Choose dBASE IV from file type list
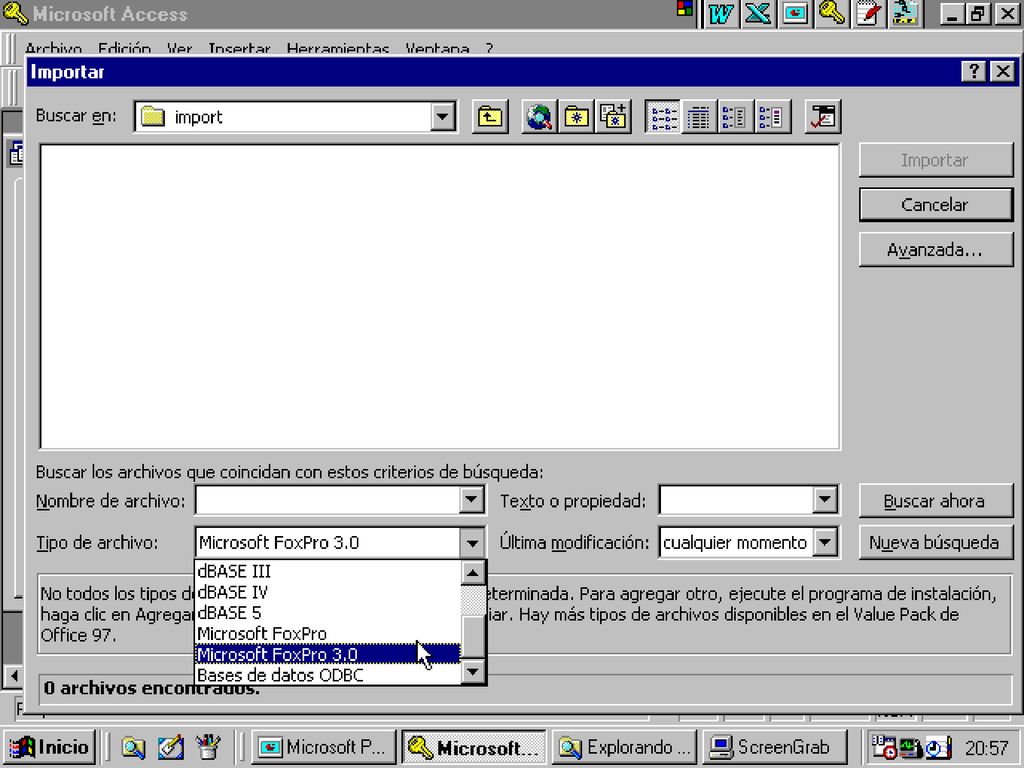 [327, 592]
